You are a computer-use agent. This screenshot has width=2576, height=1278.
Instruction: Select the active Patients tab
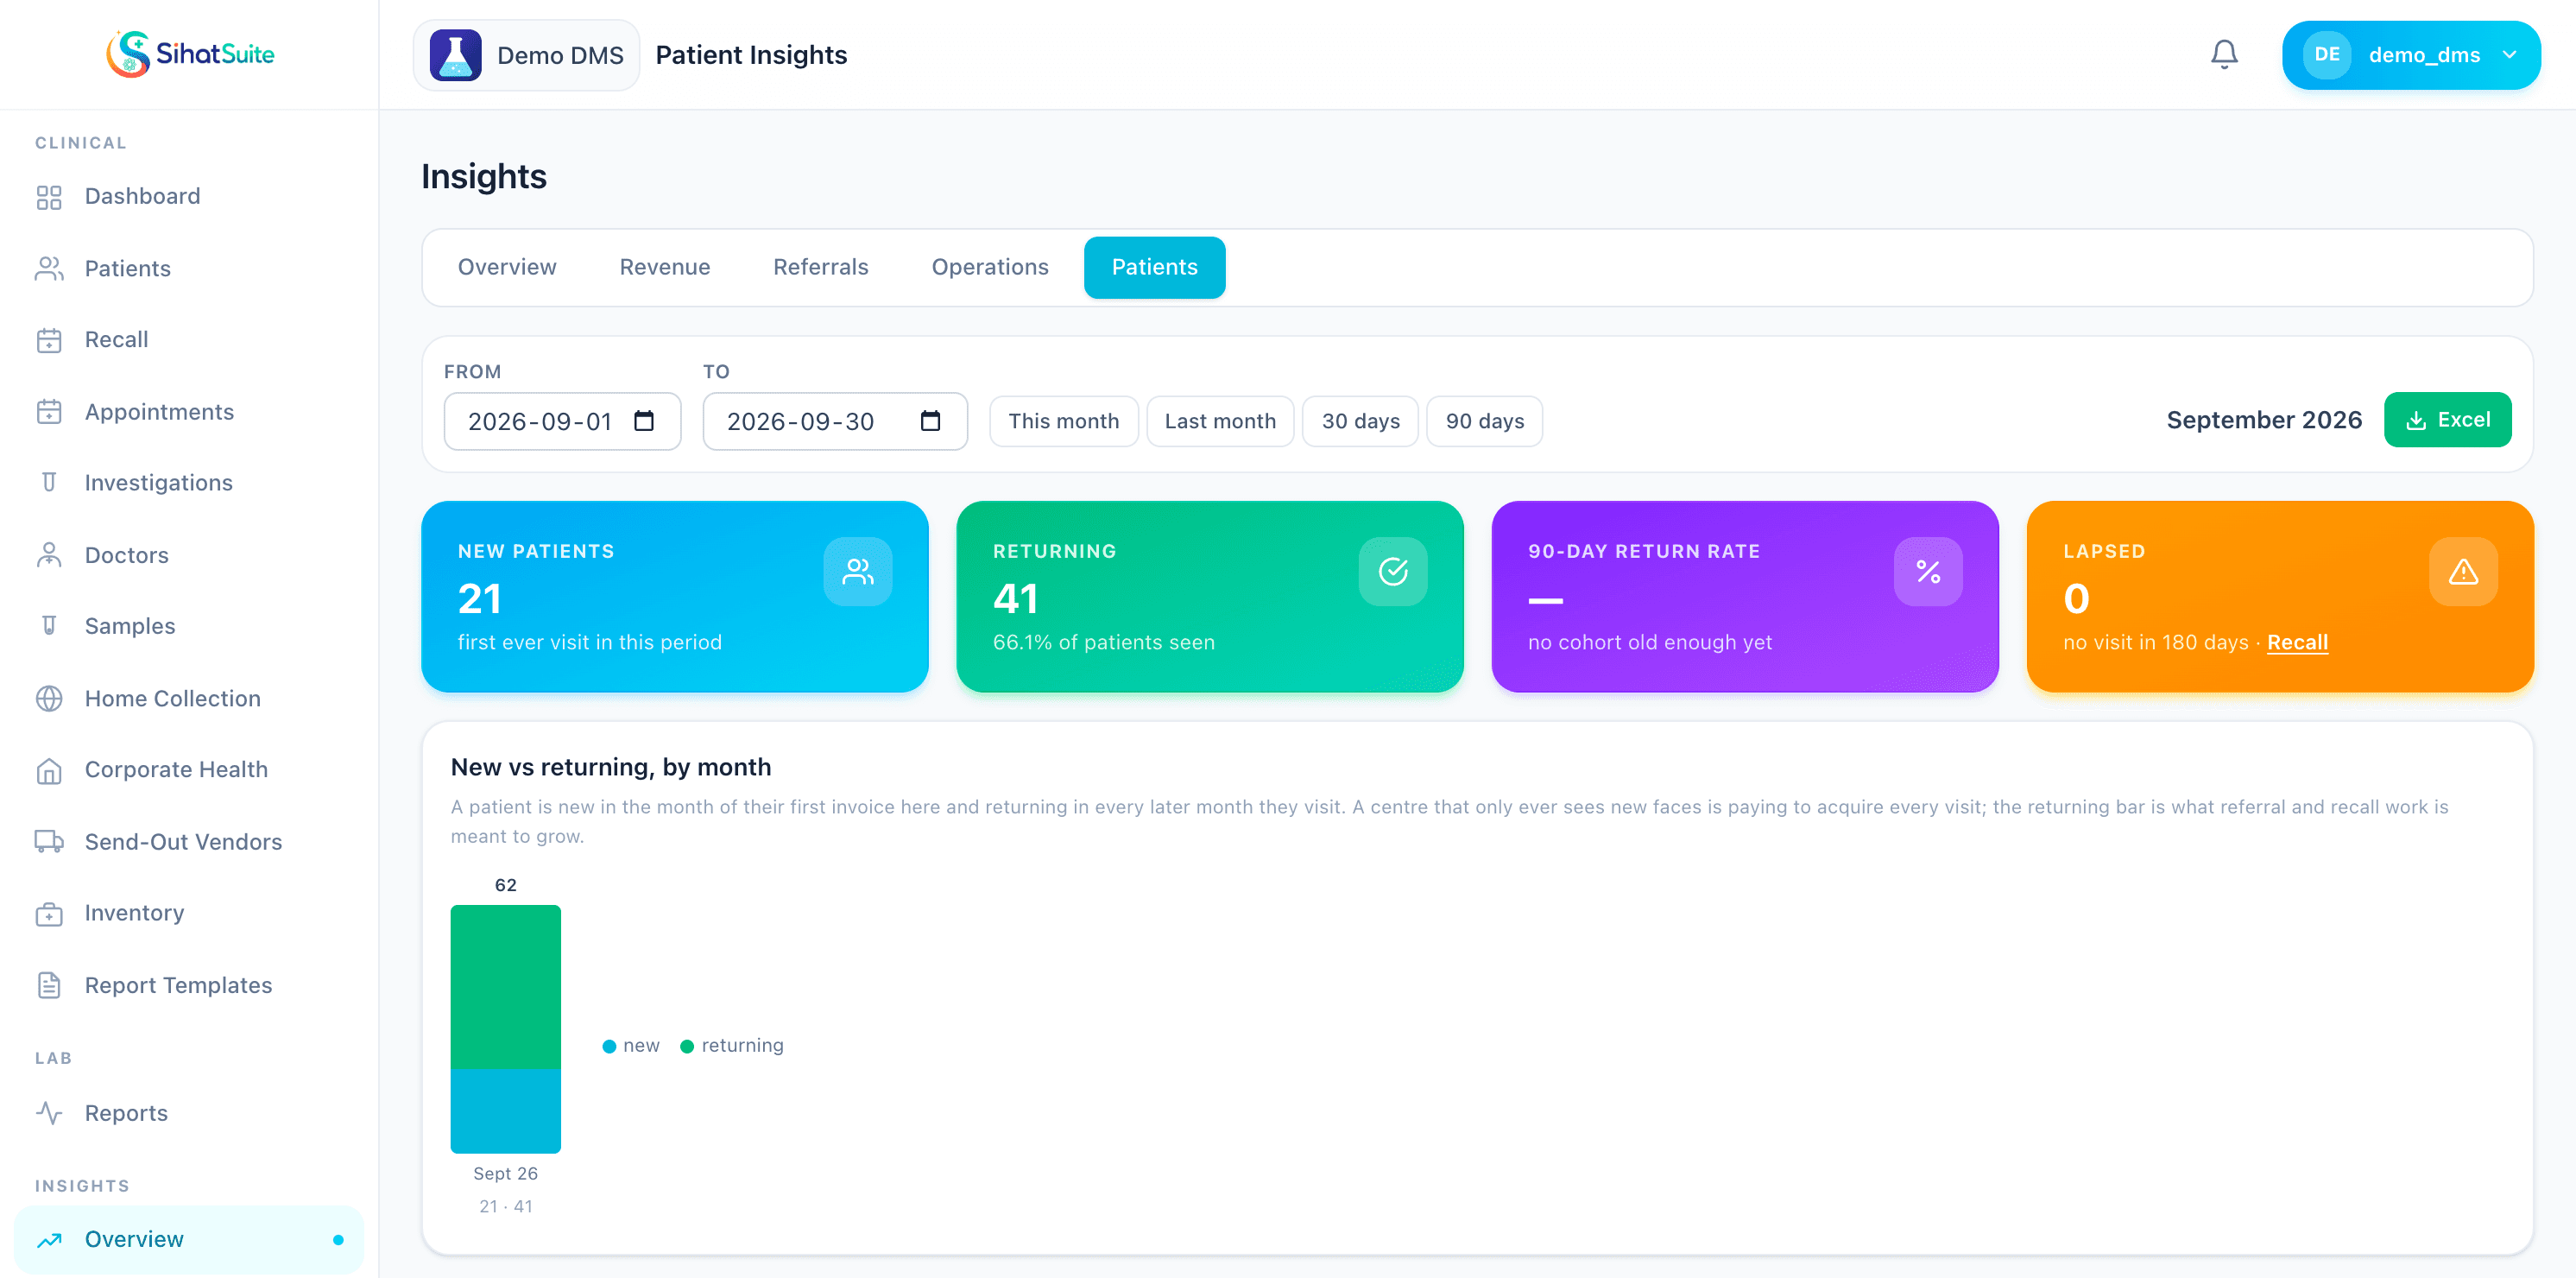(x=1154, y=267)
